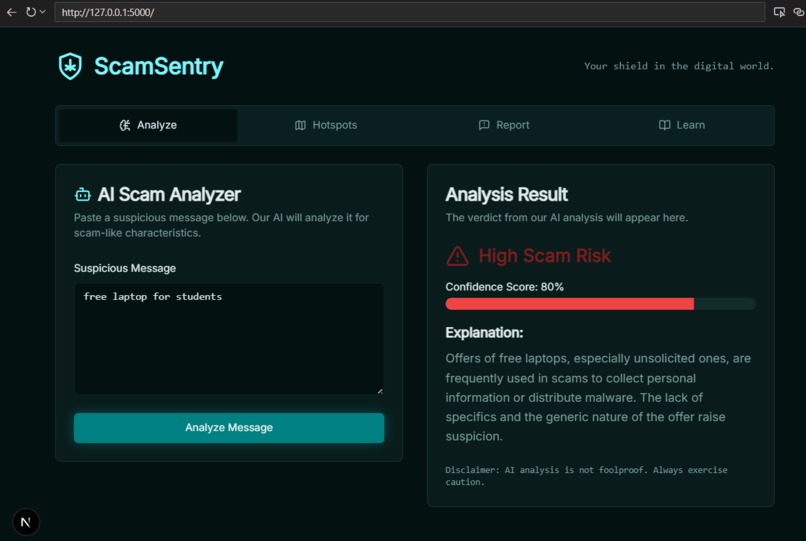806x541 pixels.
Task: Click the URL address bar
Action: (410, 12)
